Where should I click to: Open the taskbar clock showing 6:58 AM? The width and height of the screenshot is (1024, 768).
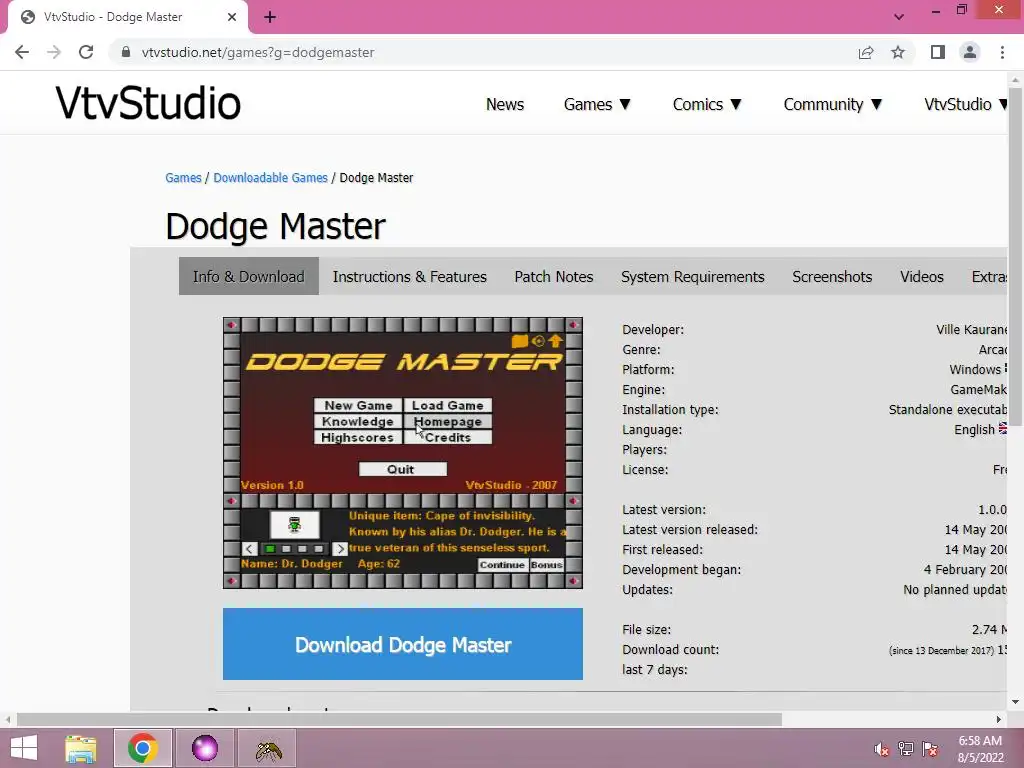pos(980,749)
